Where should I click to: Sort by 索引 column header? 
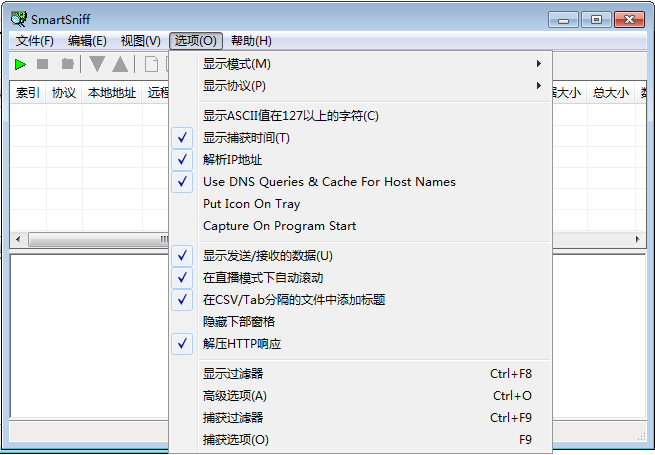(28, 92)
